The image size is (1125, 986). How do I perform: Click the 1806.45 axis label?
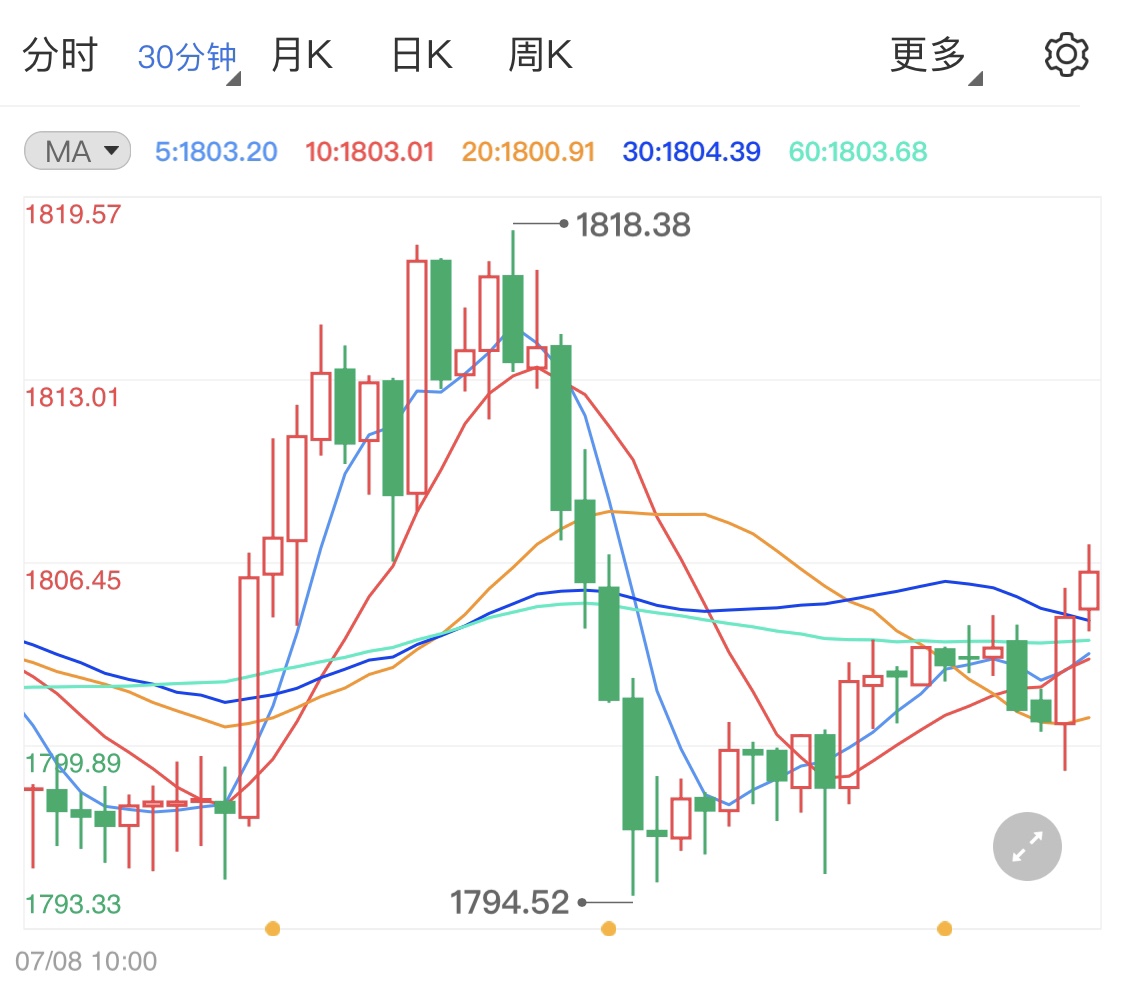[73, 581]
